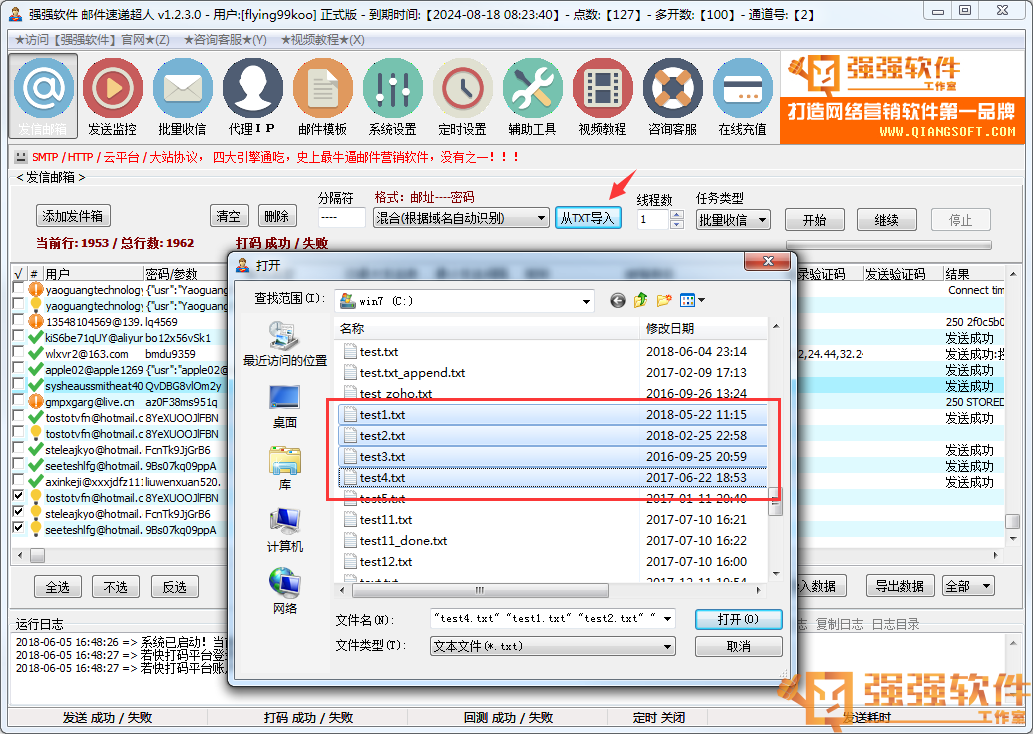
Task: Open the 咨询客服 menu item
Action: pyautogui.click(x=225, y=40)
